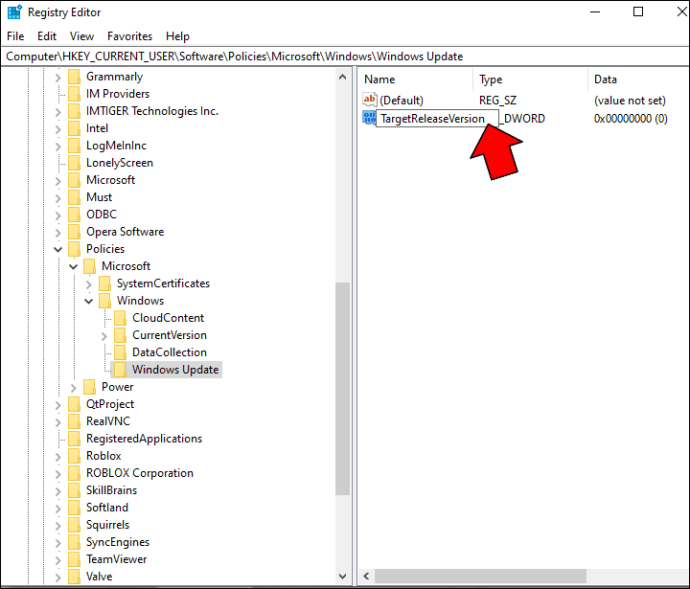
Task: Click the Valve folder icon
Action: tap(74, 576)
